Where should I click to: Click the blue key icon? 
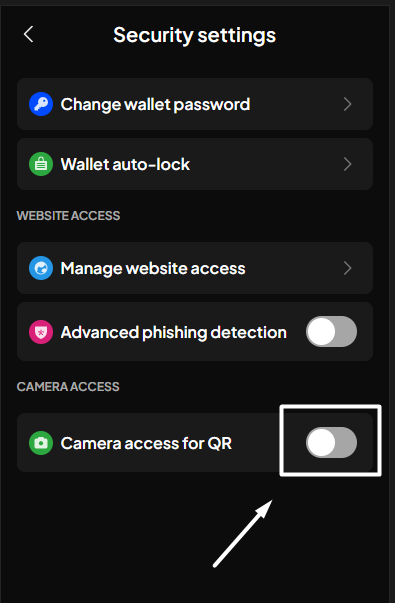tap(41, 104)
